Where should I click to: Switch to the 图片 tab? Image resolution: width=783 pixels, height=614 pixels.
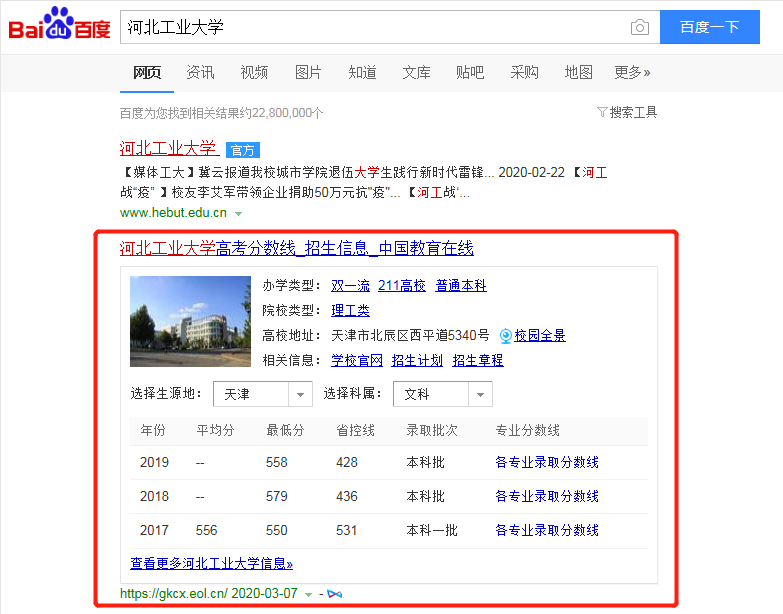(x=308, y=73)
